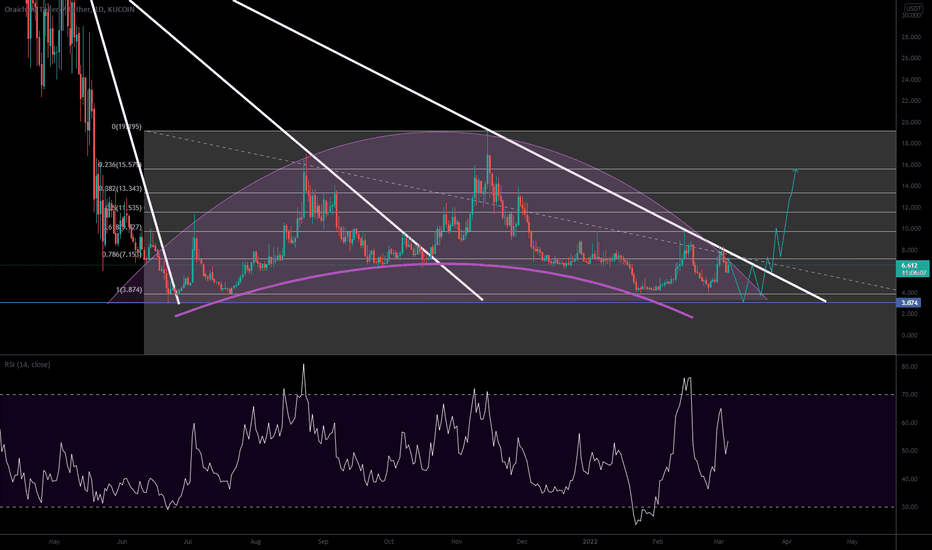Image resolution: width=932 pixels, height=550 pixels.
Task: Click the 10.000 price axis value
Action: point(911,229)
